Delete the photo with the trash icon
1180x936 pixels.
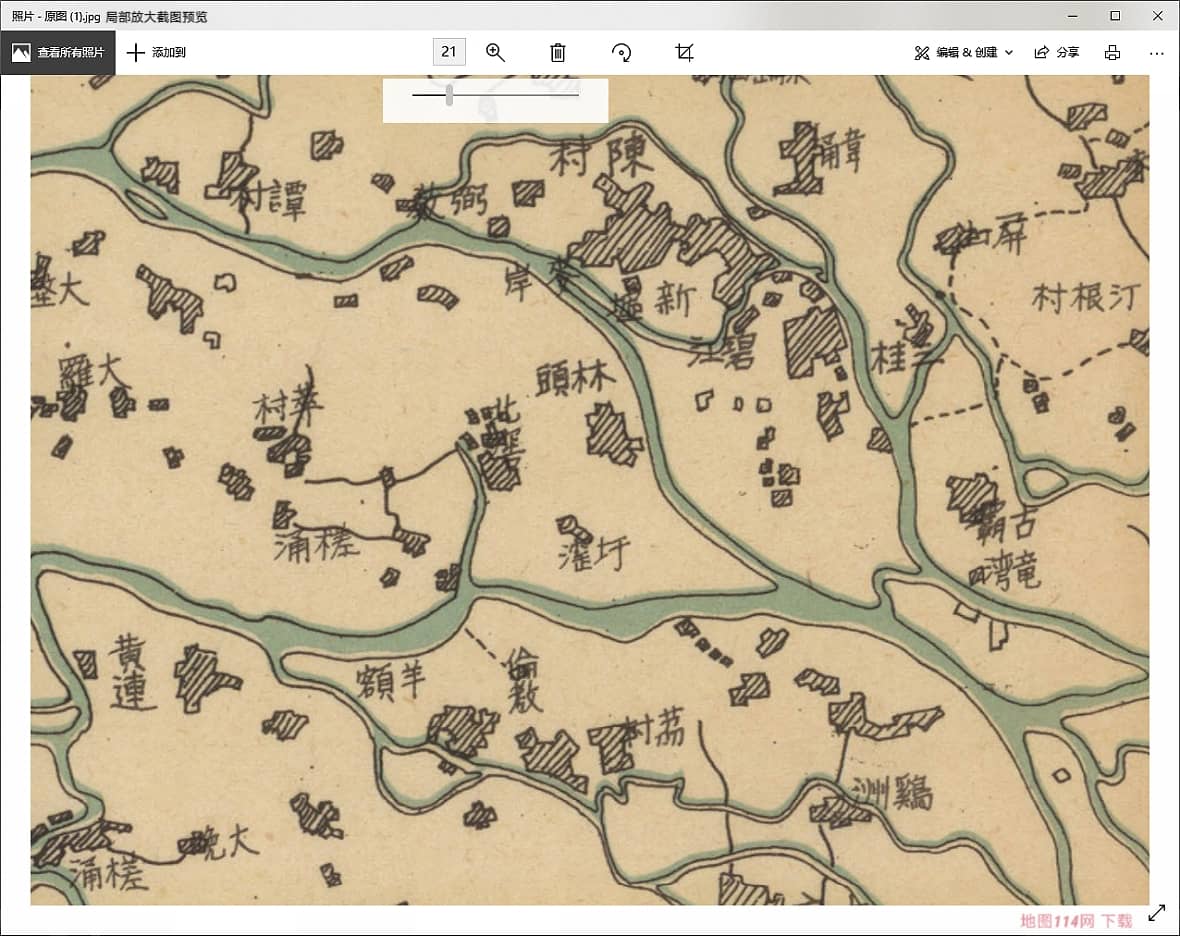pyautogui.click(x=558, y=53)
